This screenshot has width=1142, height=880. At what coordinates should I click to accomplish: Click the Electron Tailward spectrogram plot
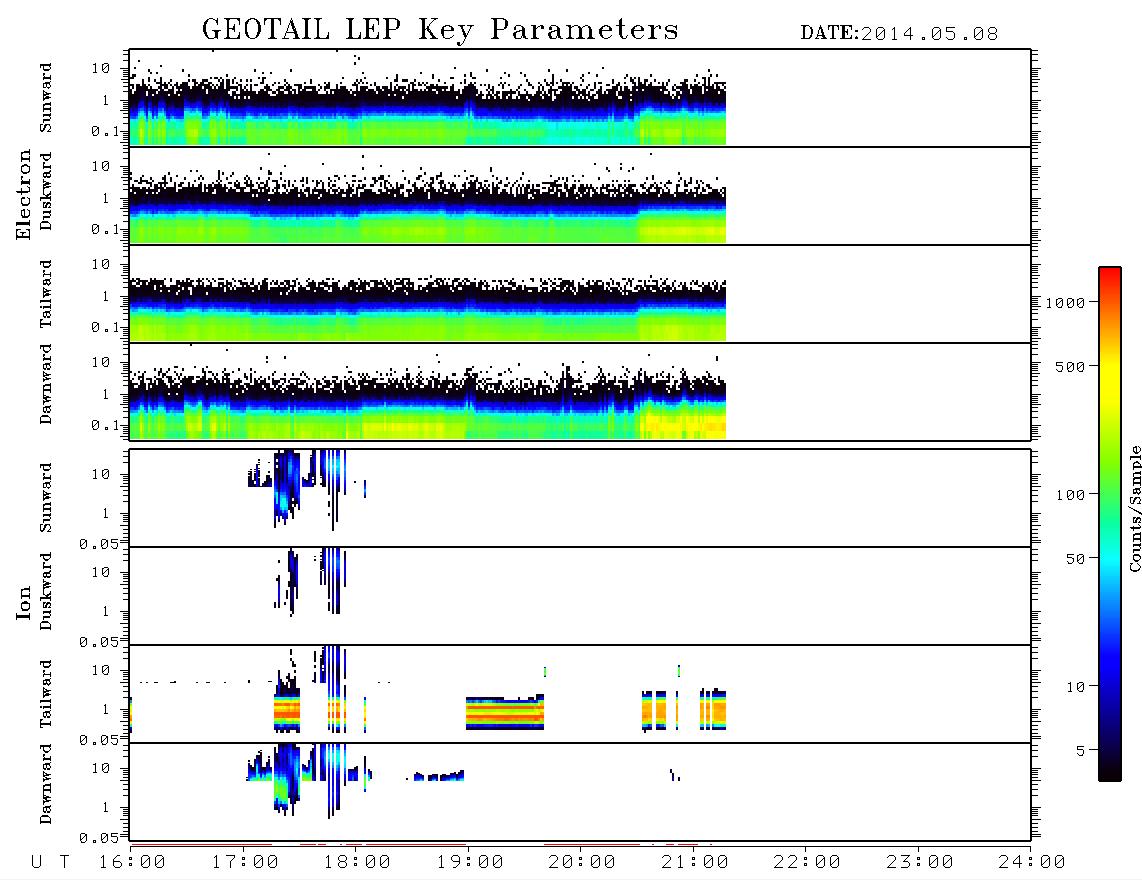580,294
